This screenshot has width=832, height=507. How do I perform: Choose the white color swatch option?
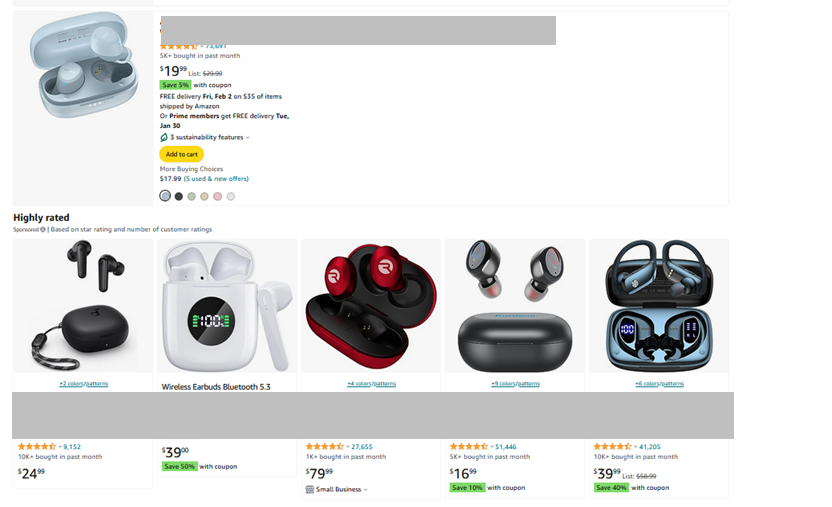tap(231, 196)
